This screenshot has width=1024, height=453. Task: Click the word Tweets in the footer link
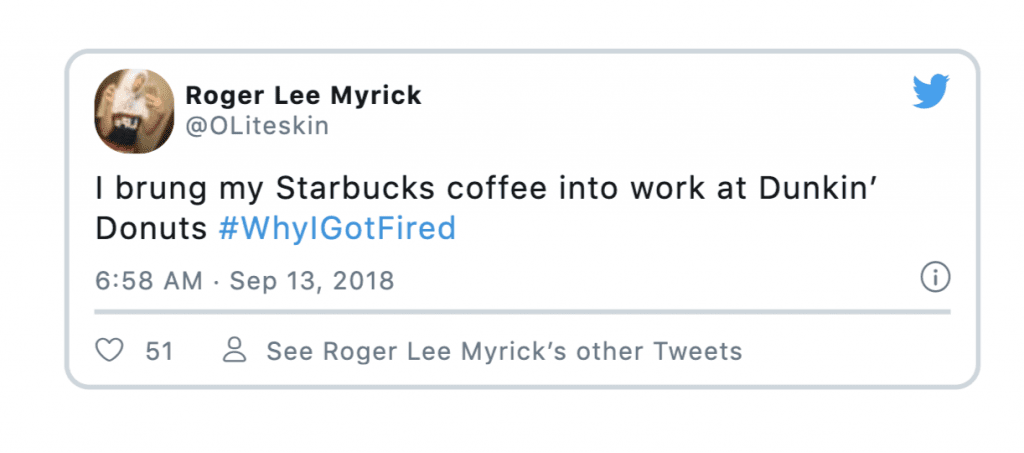(698, 351)
